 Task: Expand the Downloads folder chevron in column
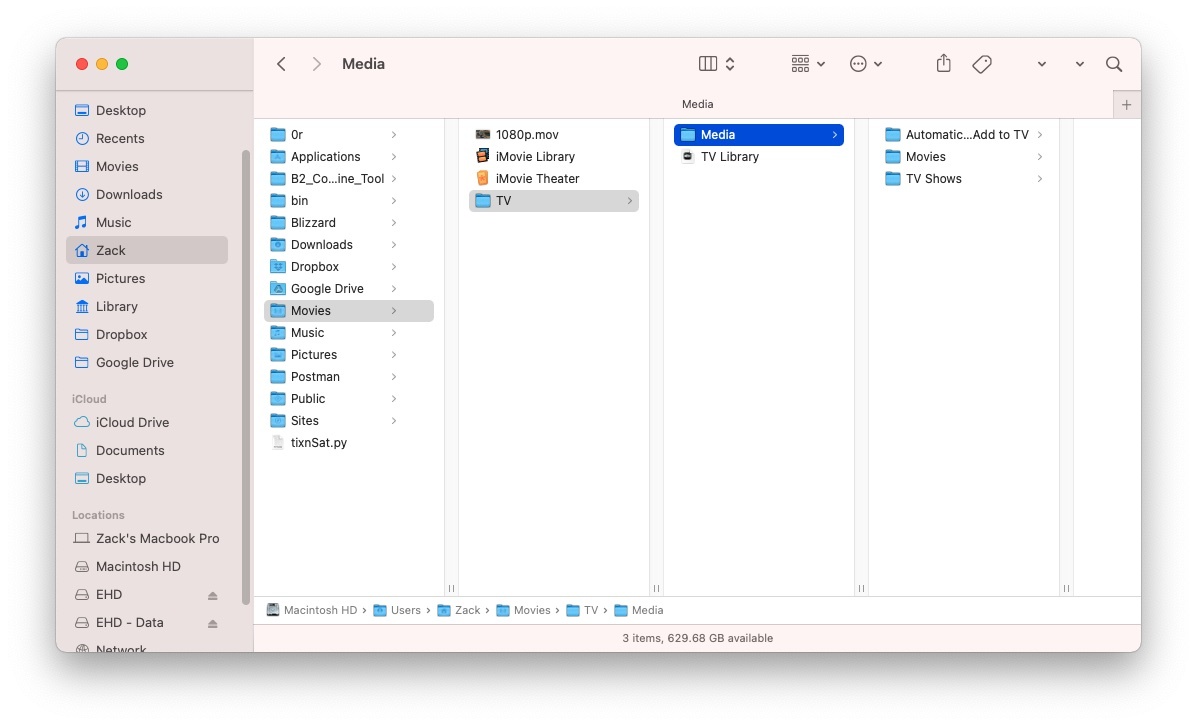pos(394,245)
